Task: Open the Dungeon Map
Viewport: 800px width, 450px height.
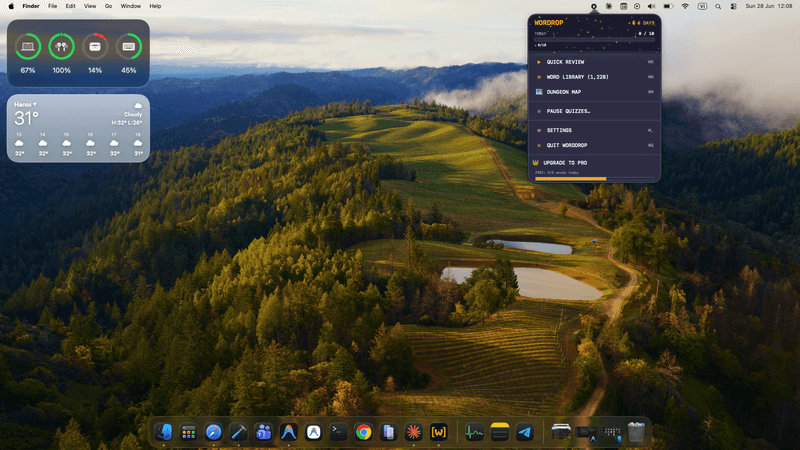Action: click(x=594, y=92)
